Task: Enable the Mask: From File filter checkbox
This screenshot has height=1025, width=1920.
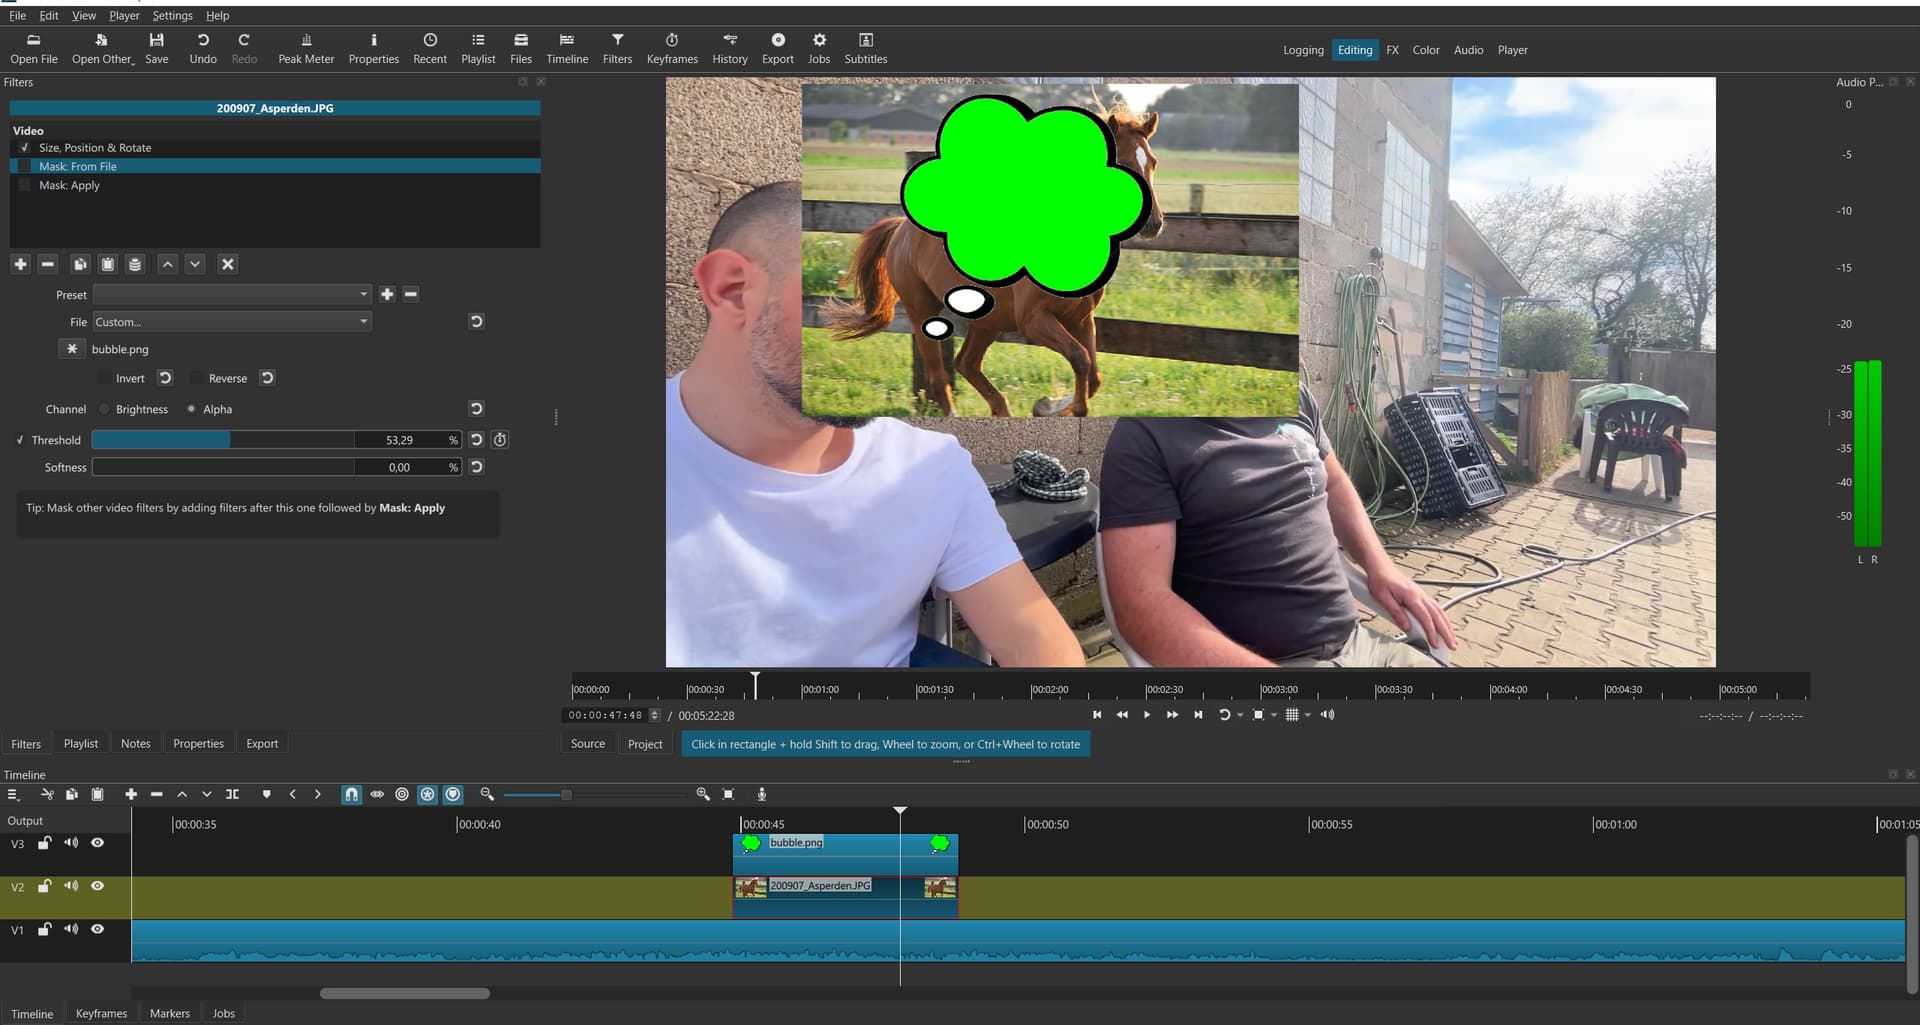Action: coord(25,167)
